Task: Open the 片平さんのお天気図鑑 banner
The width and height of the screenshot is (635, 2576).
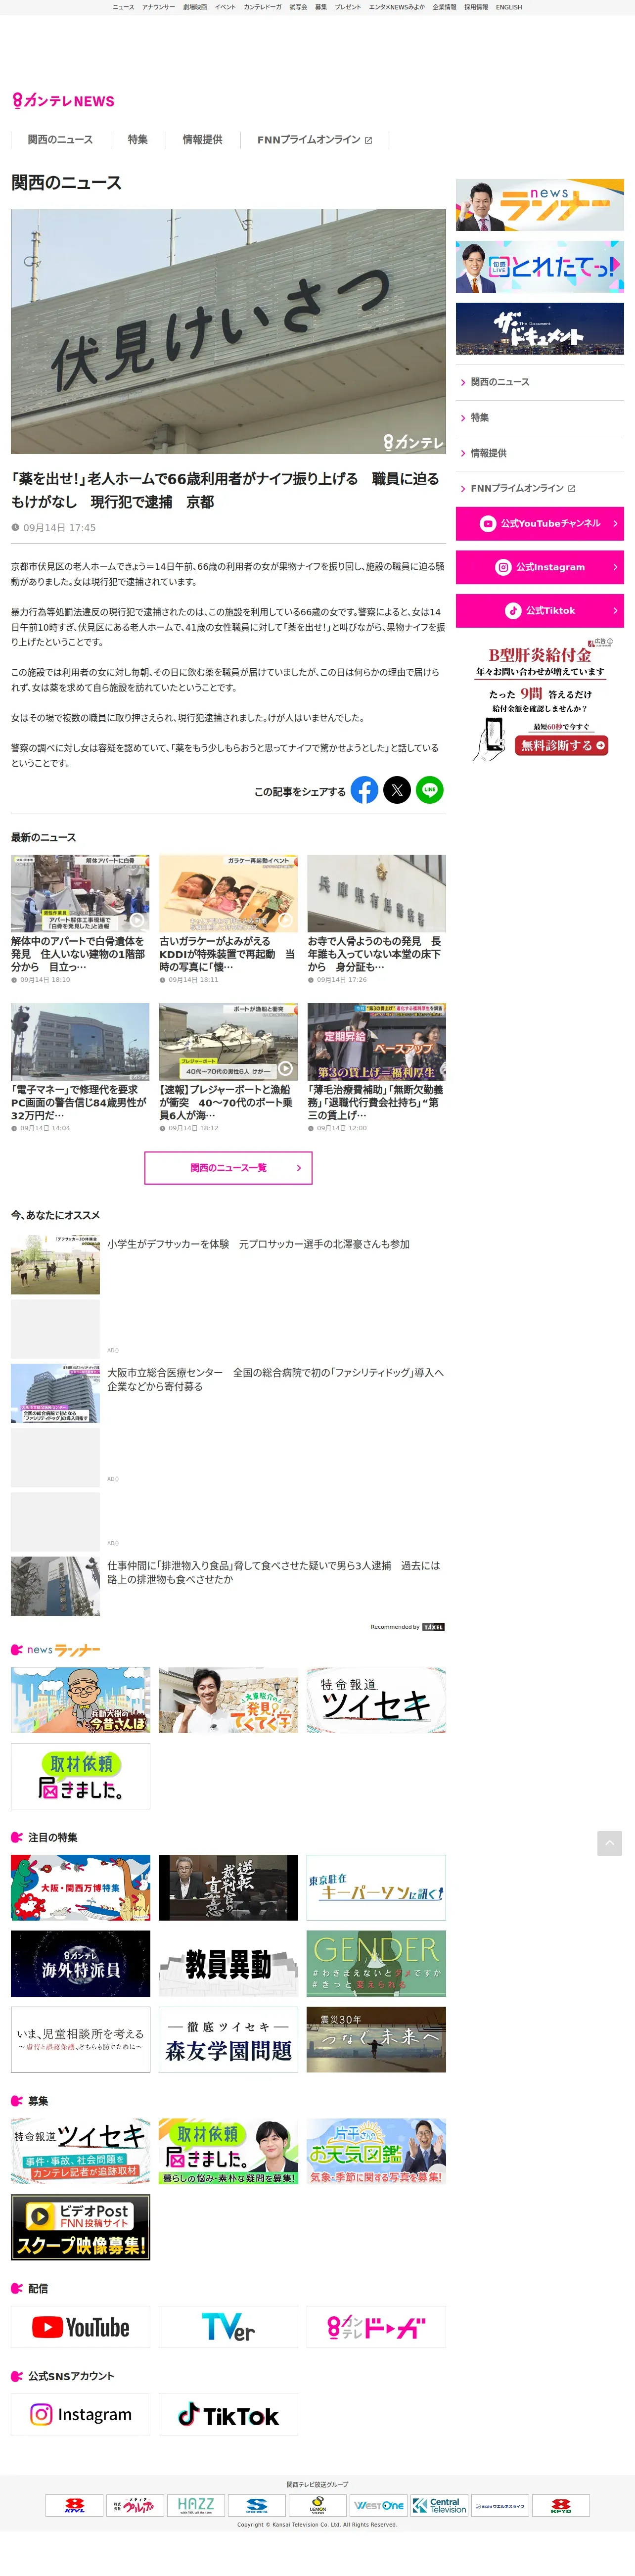Action: coord(376,2151)
